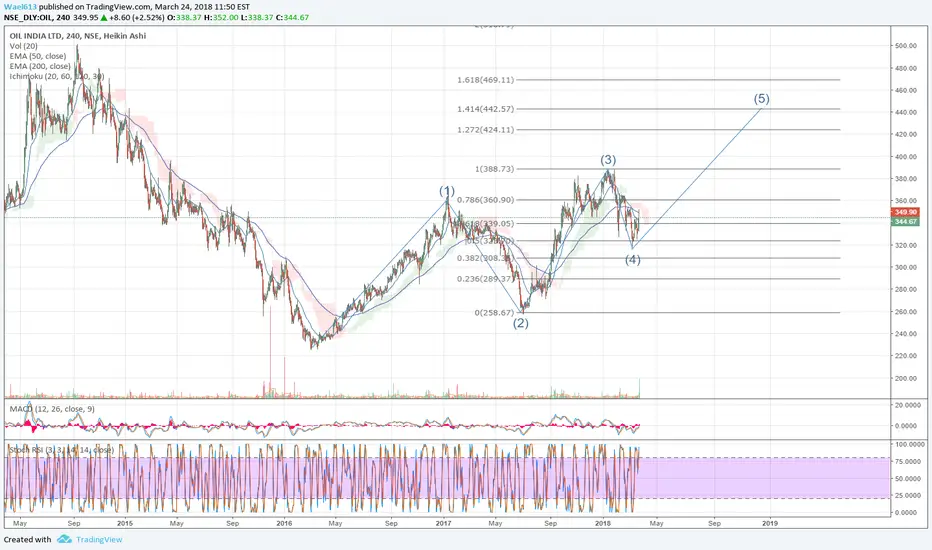Screen dimensions: 932x550
Task: Click 20.0000 on the MACD axis
Action: [908, 405]
